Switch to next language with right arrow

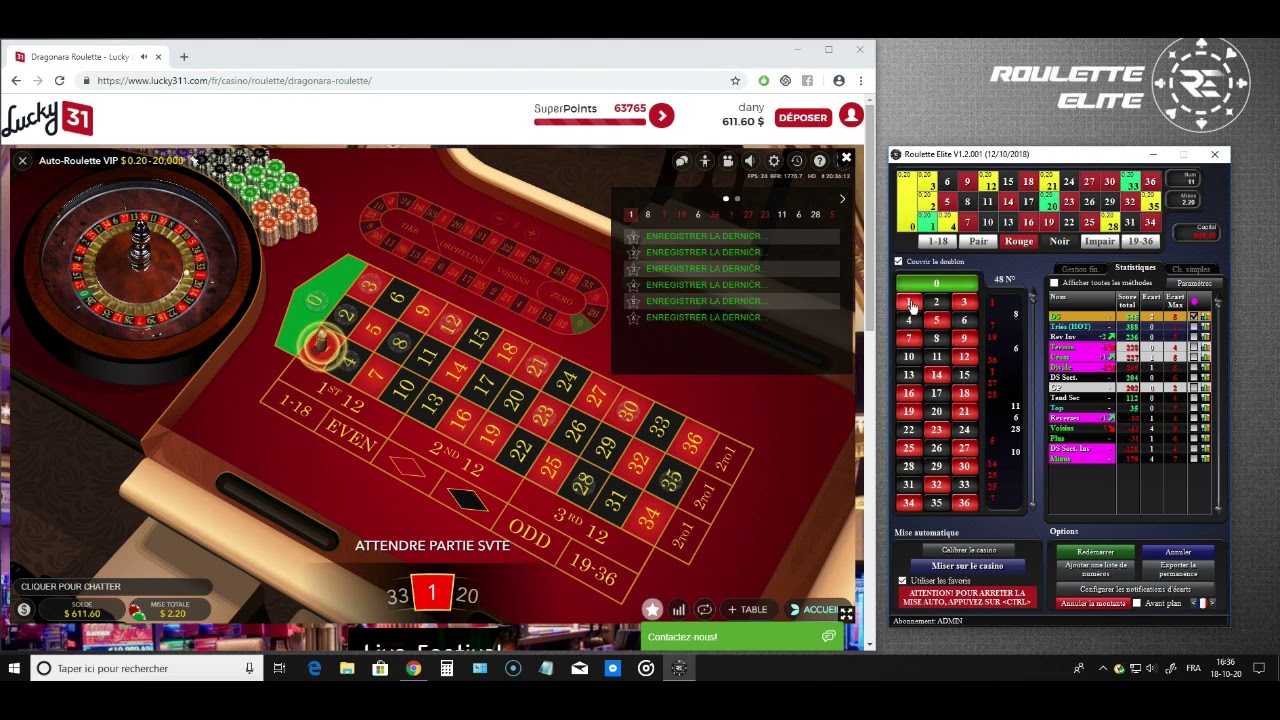pyautogui.click(x=1211, y=603)
